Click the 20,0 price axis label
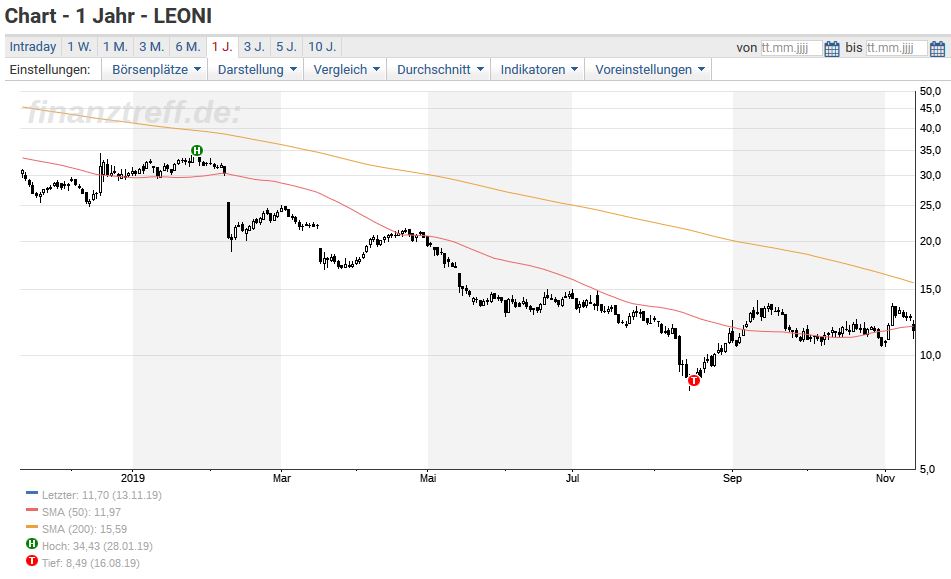Screen dimensions: 951x579 [x=930, y=241]
